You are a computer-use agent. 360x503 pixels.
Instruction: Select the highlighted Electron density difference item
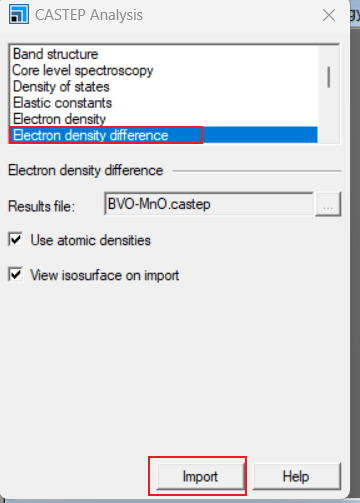tap(163, 135)
